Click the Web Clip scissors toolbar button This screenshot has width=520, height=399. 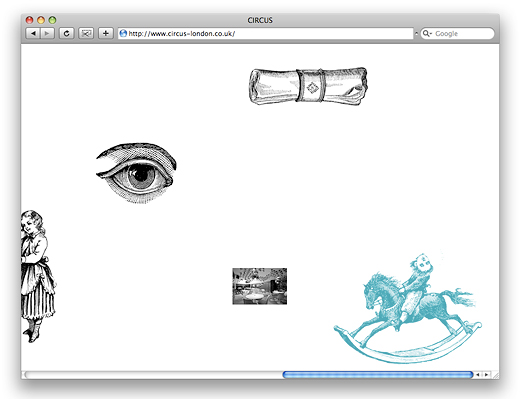click(86, 33)
